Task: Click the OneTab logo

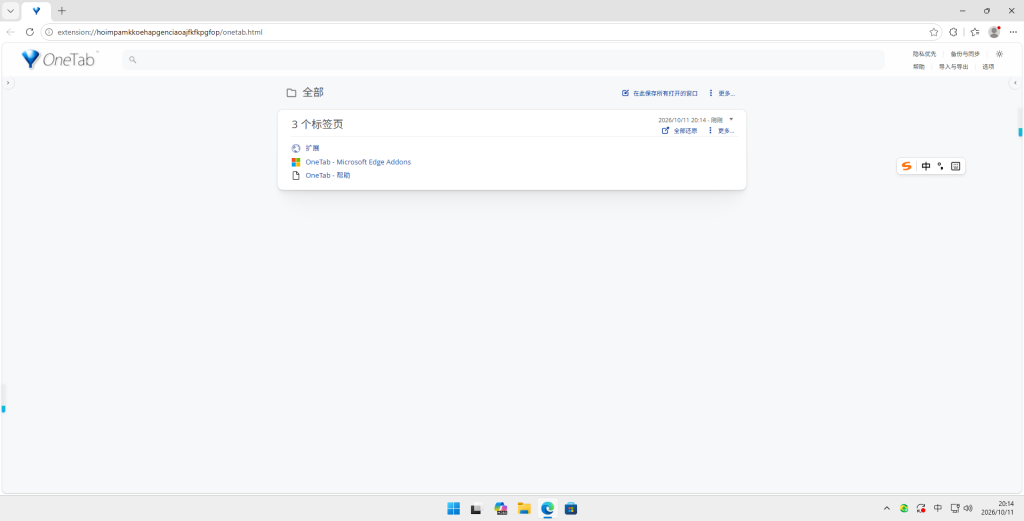Action: pyautogui.click(x=59, y=59)
